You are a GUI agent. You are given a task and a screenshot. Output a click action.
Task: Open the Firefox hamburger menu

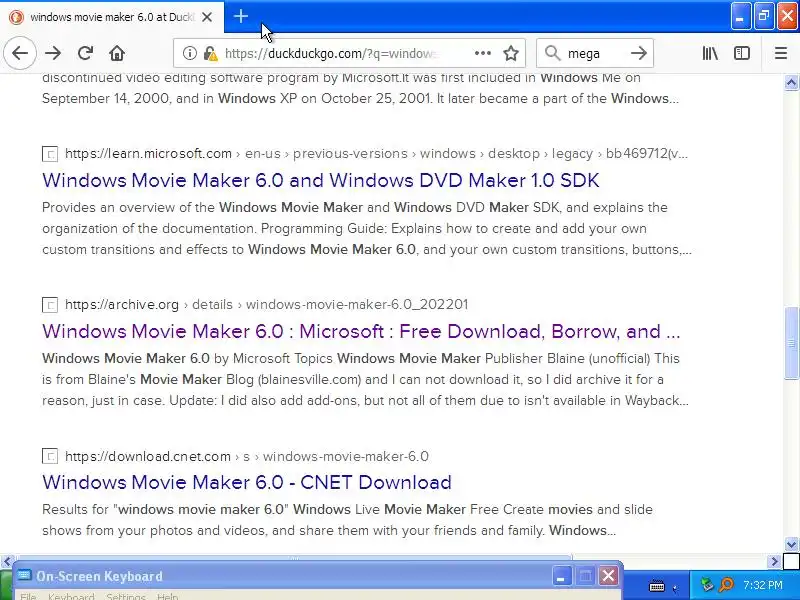(781, 53)
